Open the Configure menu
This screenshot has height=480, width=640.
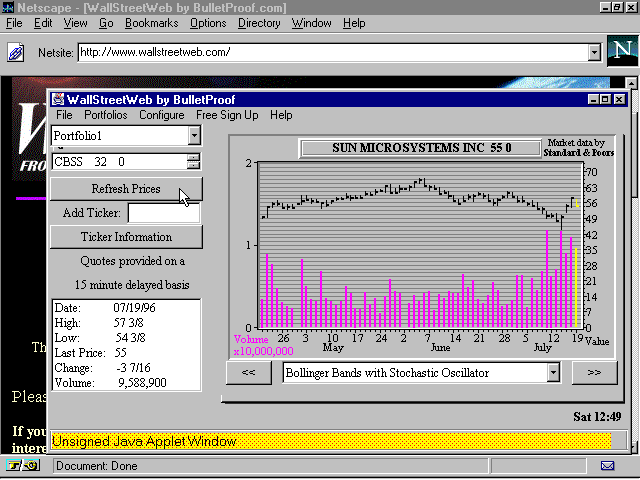point(162,115)
